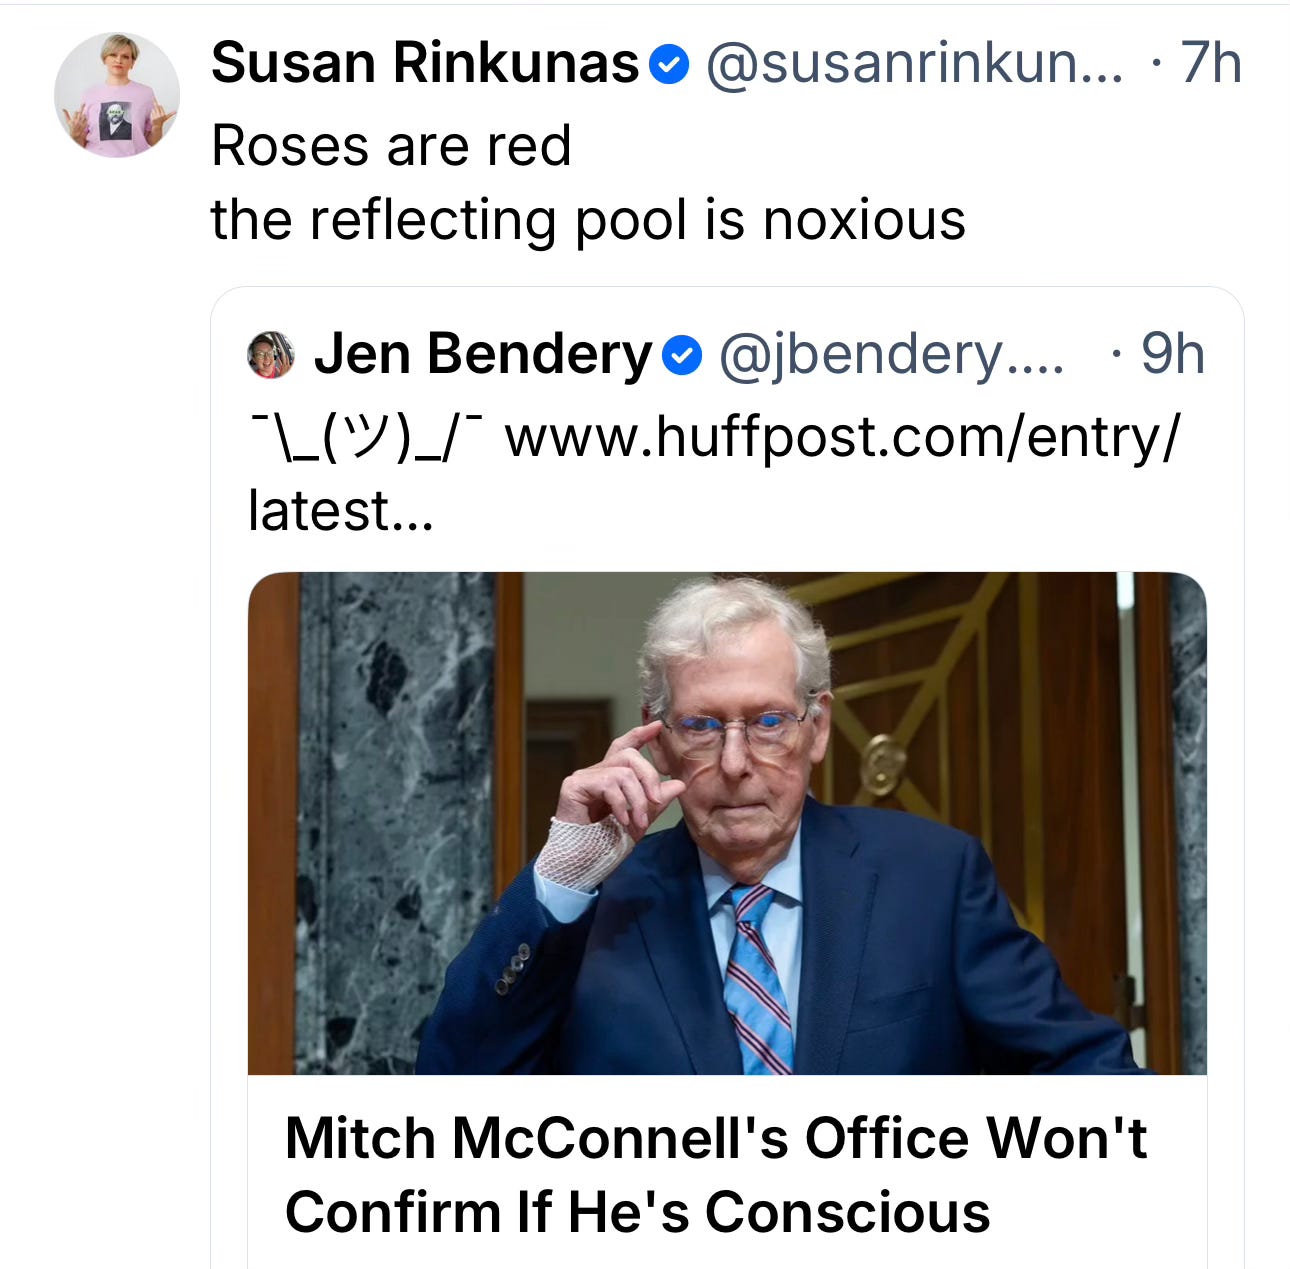
Task: Open the www.huffpost.com/entry/ link
Action: (843, 438)
